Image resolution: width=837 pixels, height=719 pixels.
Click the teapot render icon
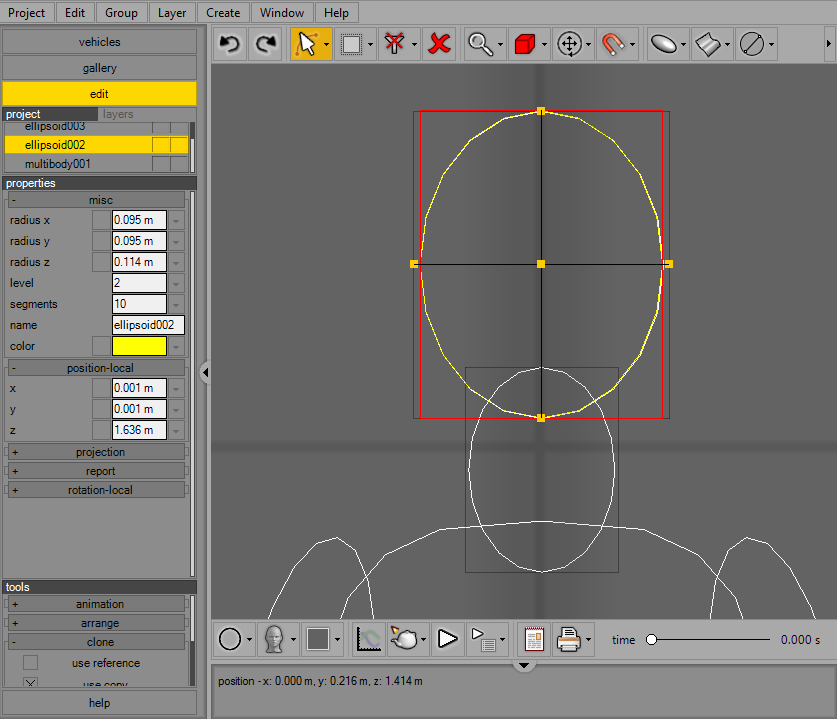[404, 639]
